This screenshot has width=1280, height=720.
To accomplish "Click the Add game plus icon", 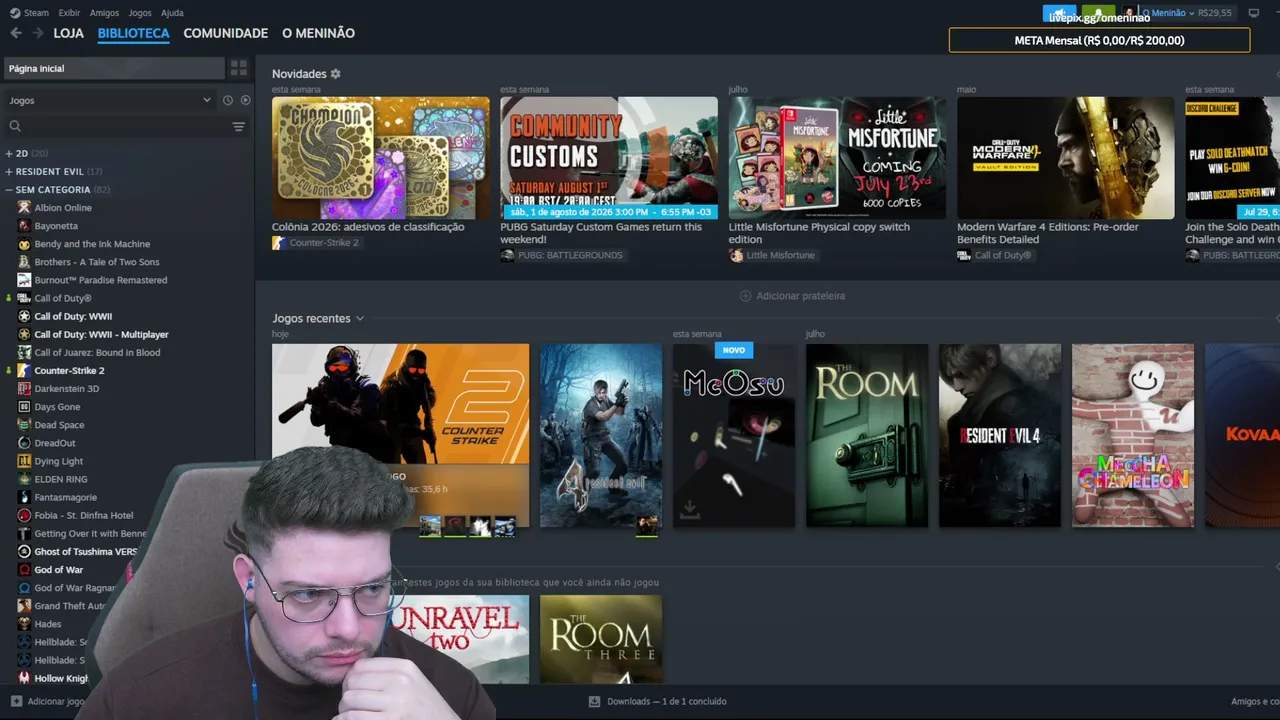I will pos(16,701).
